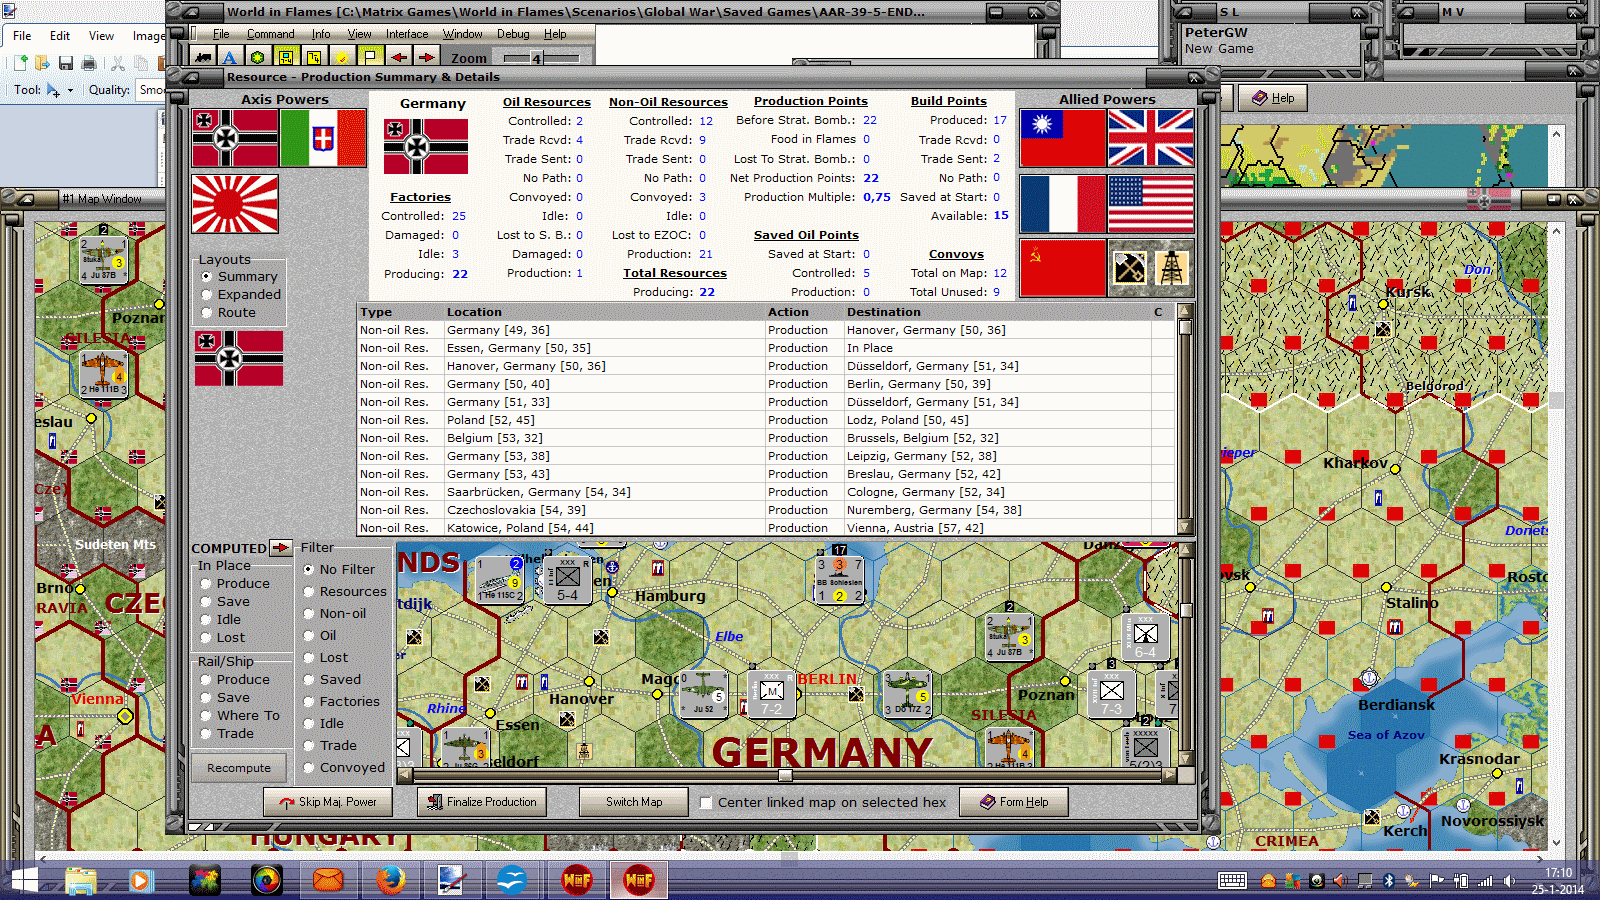Click the German flag below Layouts
The height and width of the screenshot is (900, 1600).
[239, 358]
